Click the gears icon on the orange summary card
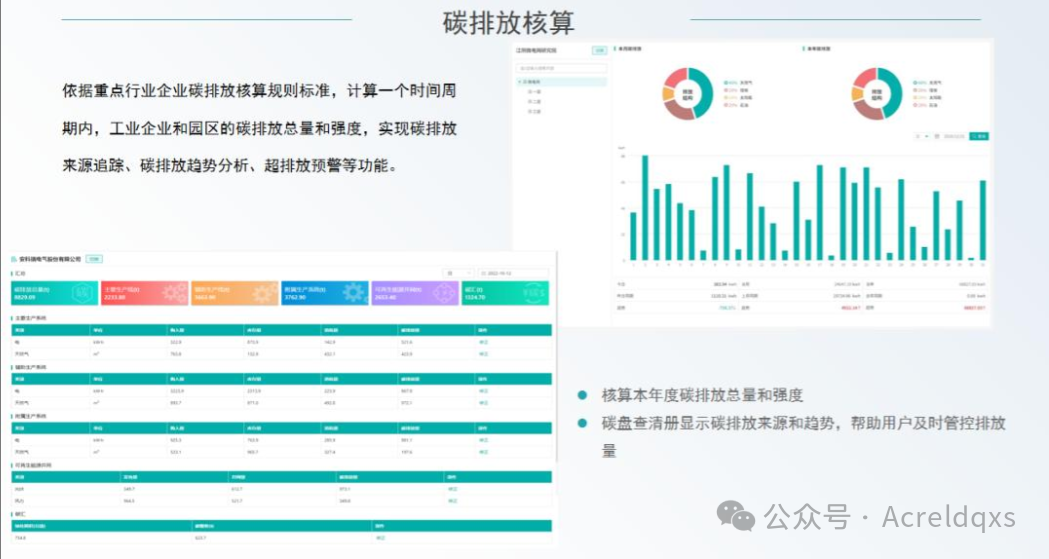 (x=264, y=293)
